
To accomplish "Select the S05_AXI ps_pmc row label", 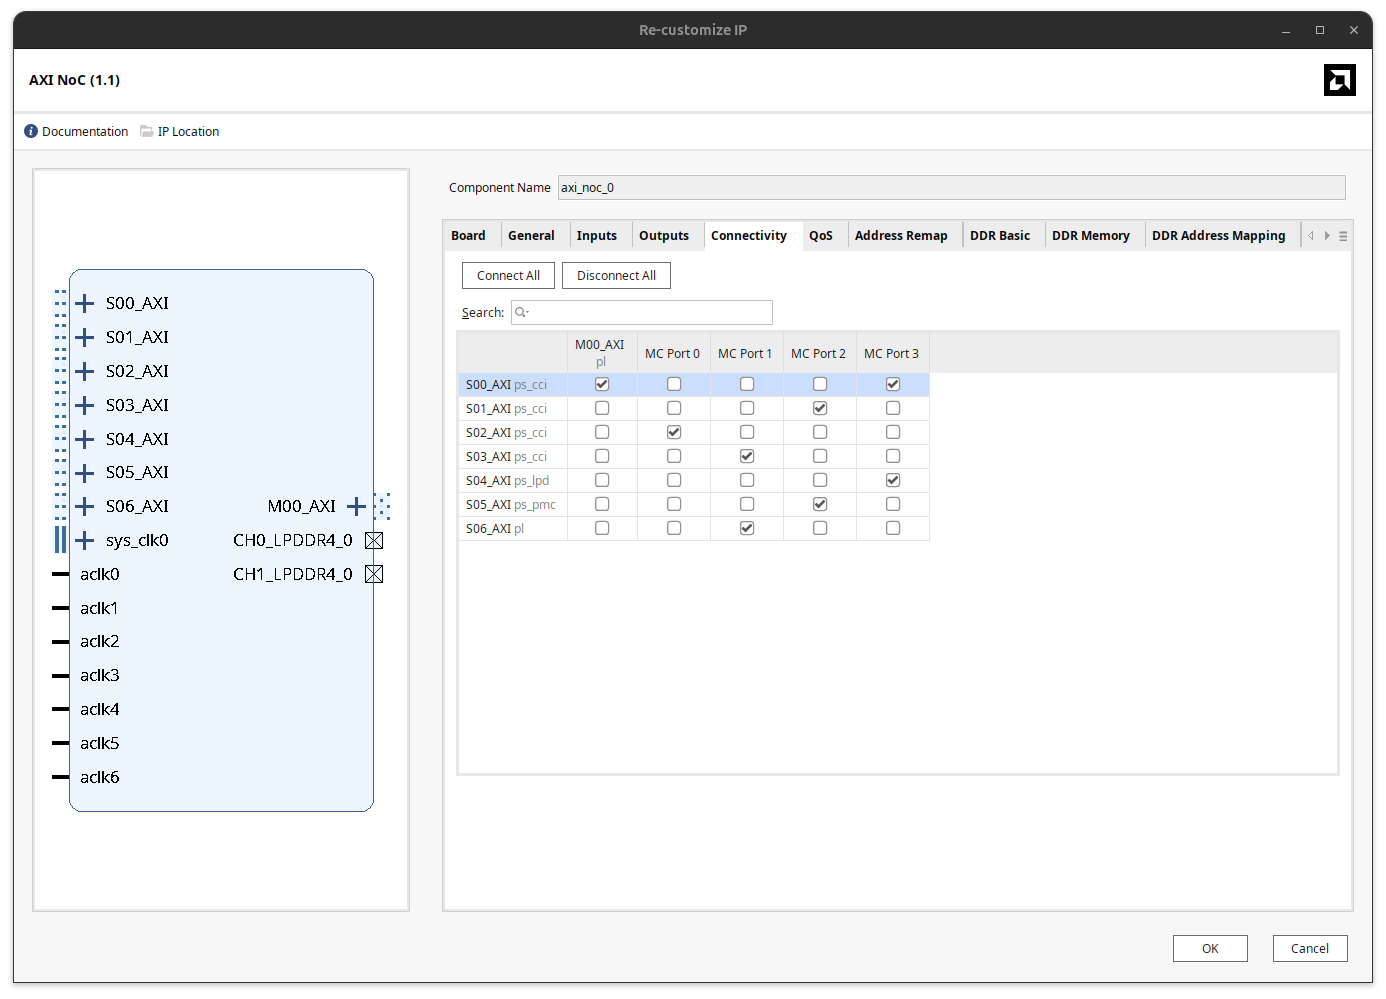I will click(x=512, y=504).
